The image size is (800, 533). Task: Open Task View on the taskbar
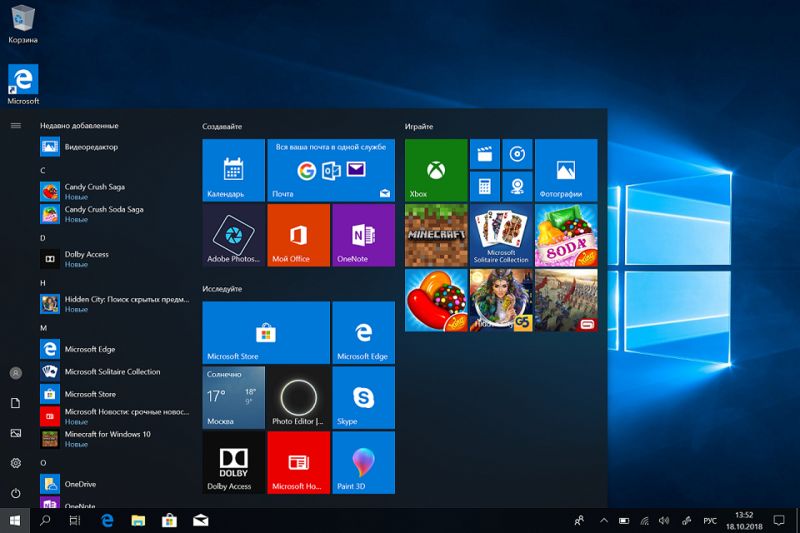75,521
